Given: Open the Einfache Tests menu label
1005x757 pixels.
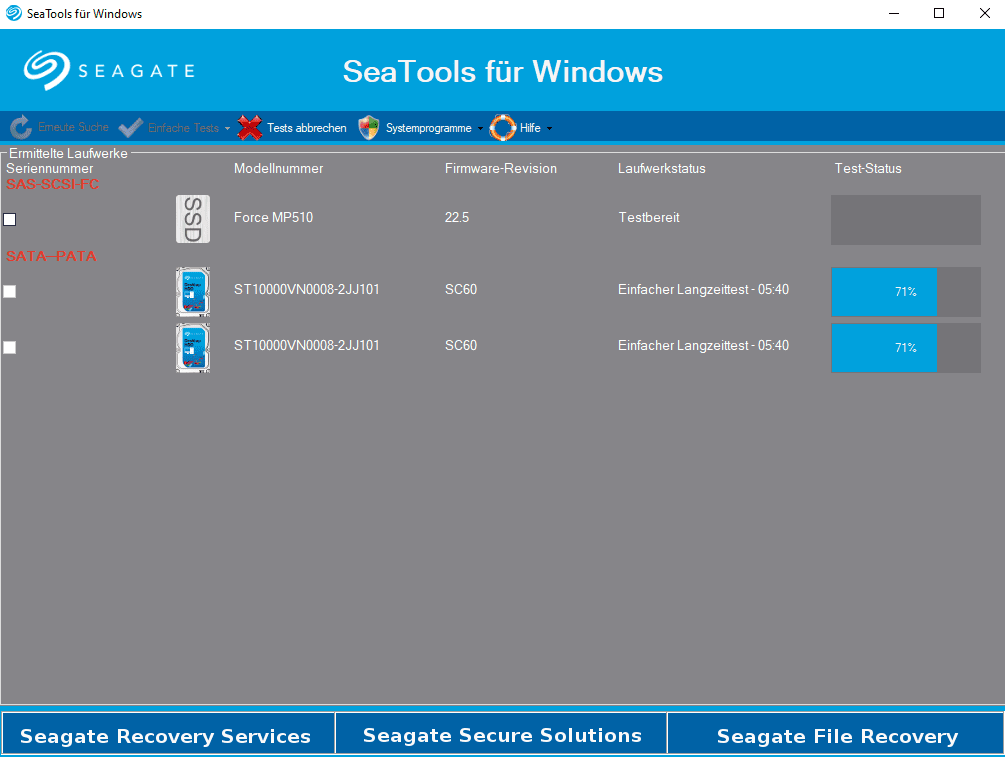Looking at the screenshot, I should (x=183, y=128).
